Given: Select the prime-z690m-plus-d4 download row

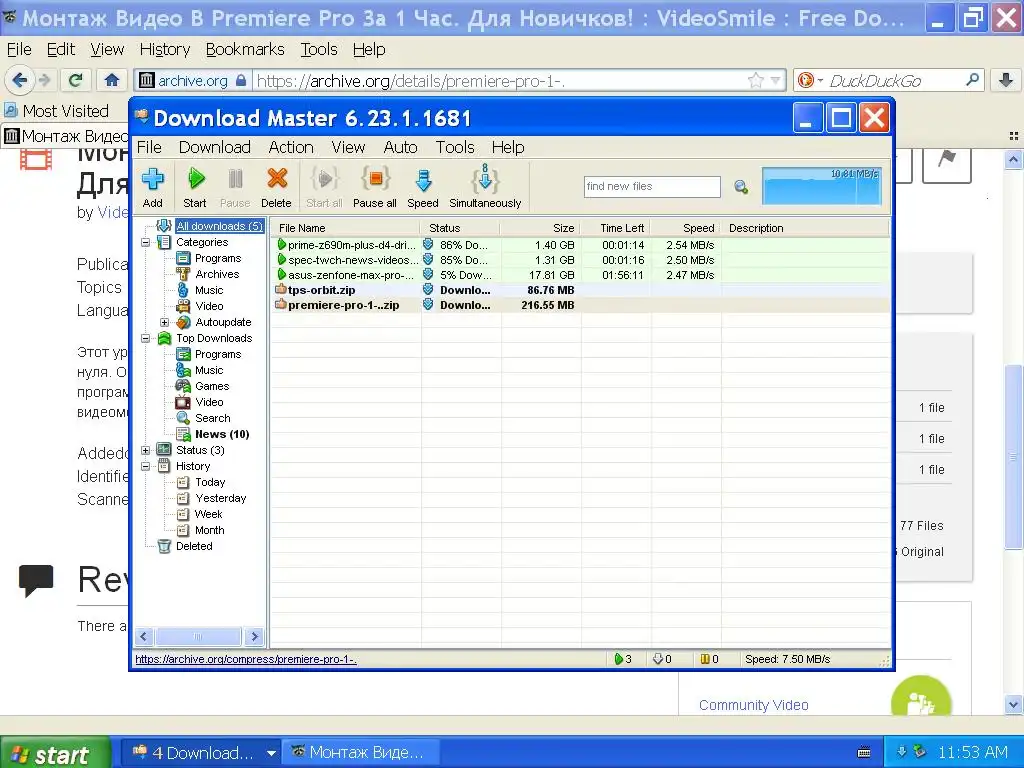Looking at the screenshot, I should [x=580, y=245].
